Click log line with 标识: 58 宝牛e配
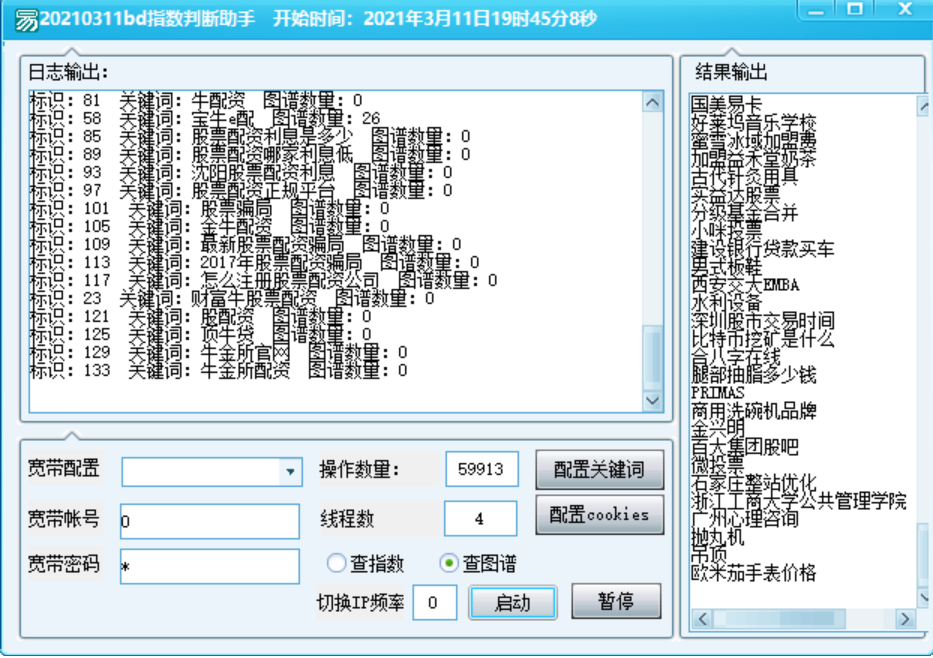933x658 pixels. [x=205, y=118]
